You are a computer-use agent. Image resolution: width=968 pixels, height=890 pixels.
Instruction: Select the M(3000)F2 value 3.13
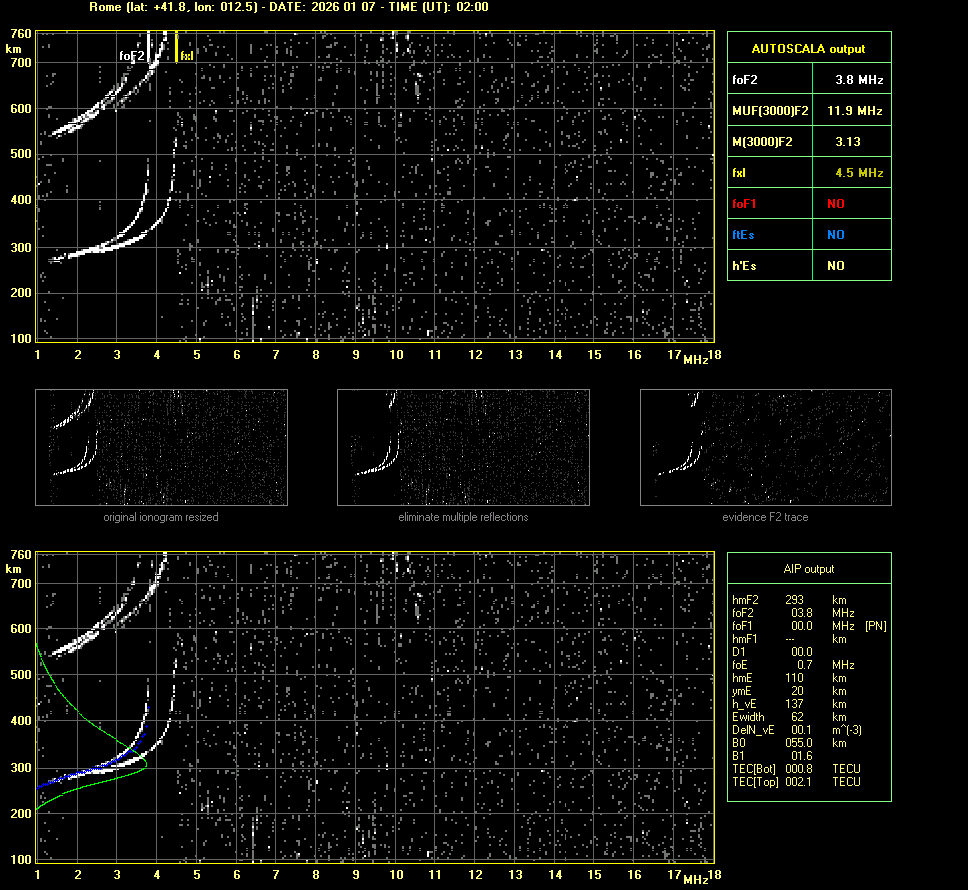847,142
